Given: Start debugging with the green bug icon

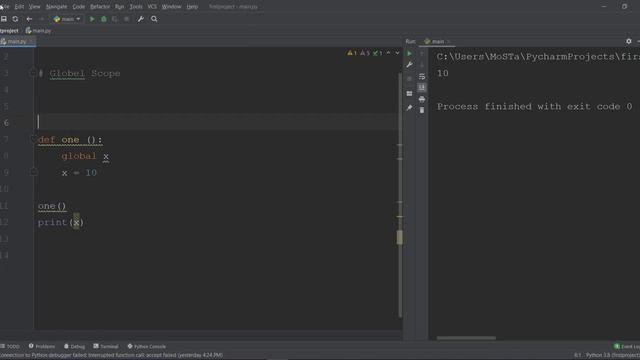Looking at the screenshot, I should point(104,19).
